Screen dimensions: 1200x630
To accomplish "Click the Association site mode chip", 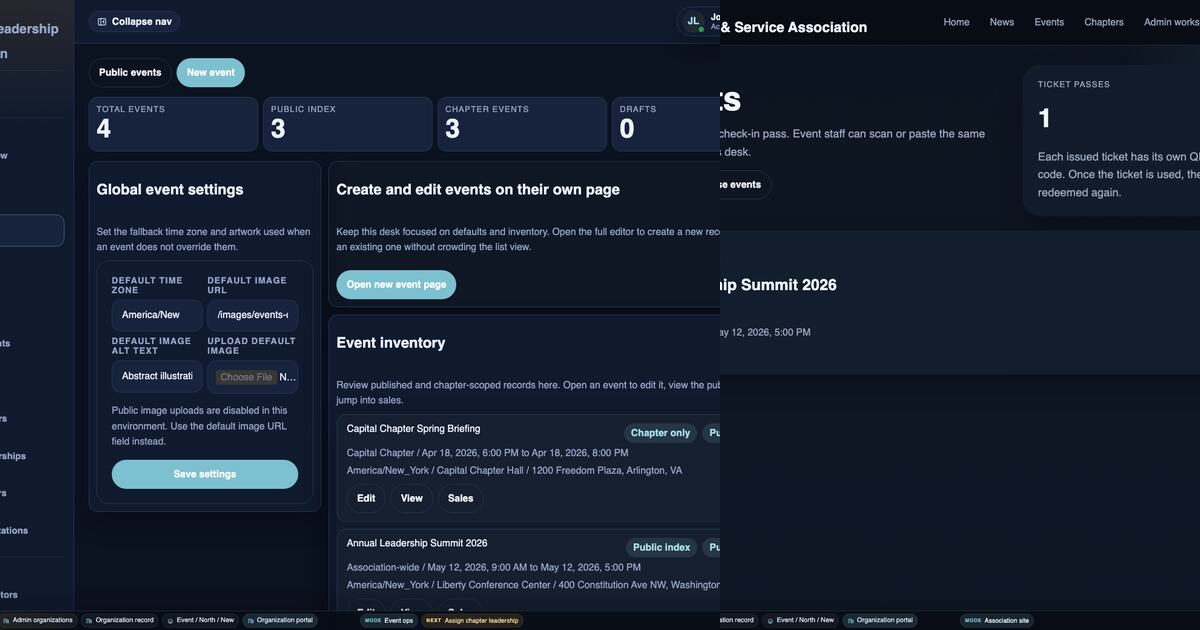I will (996, 620).
